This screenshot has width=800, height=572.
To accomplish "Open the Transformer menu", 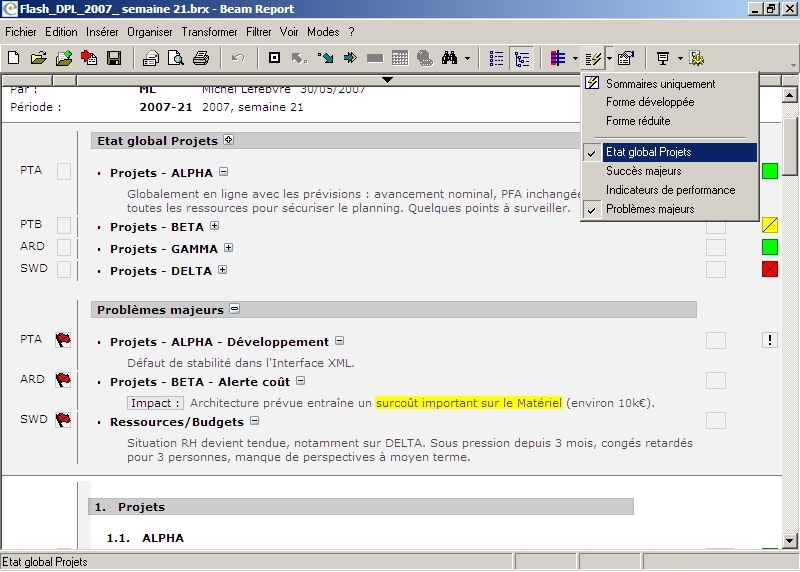I will [209, 32].
